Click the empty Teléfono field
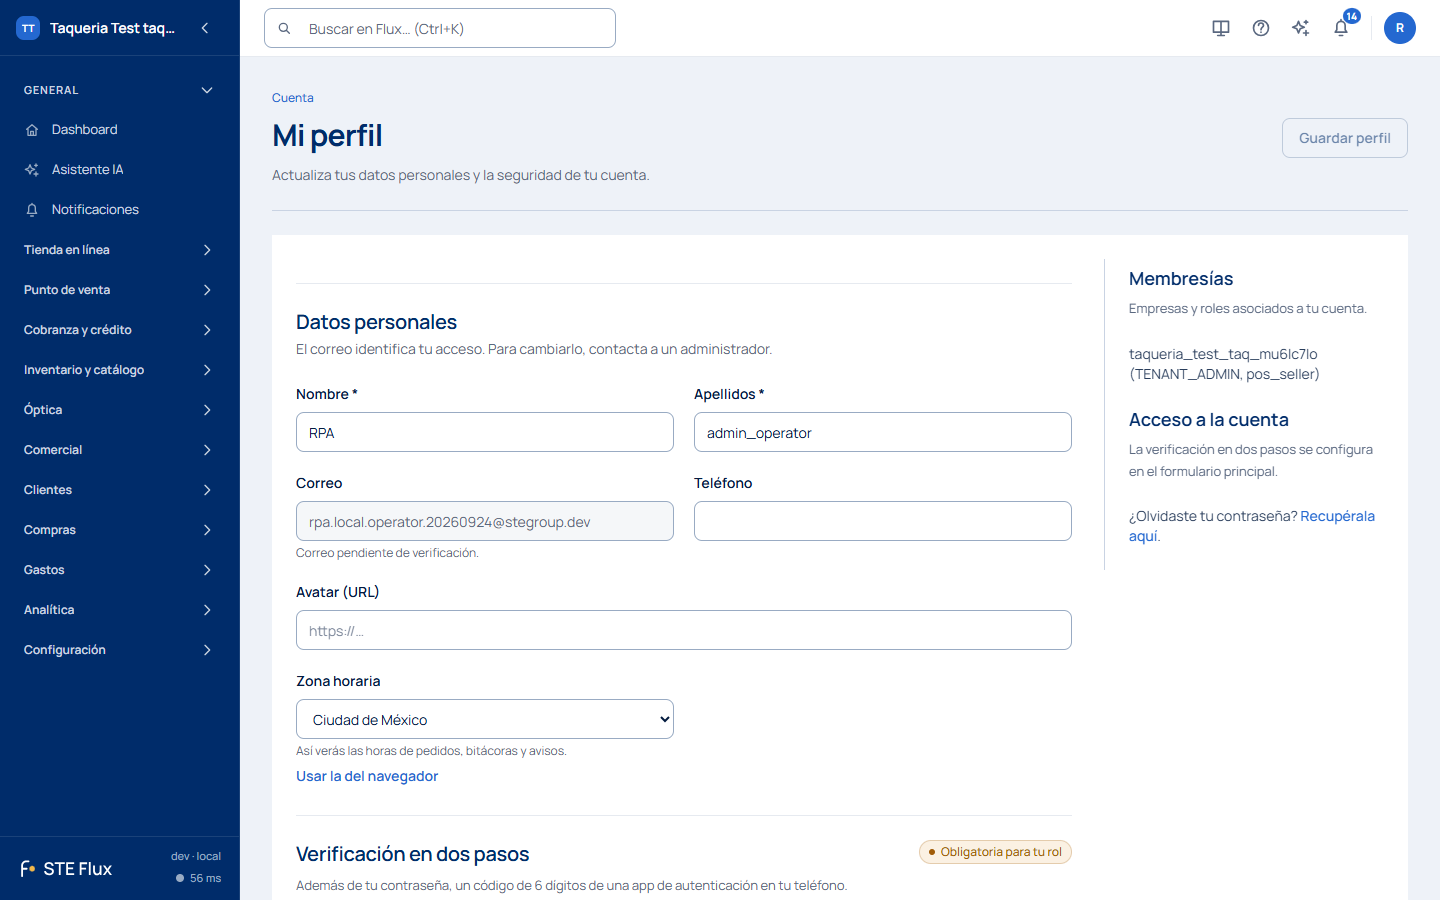 [x=883, y=521]
